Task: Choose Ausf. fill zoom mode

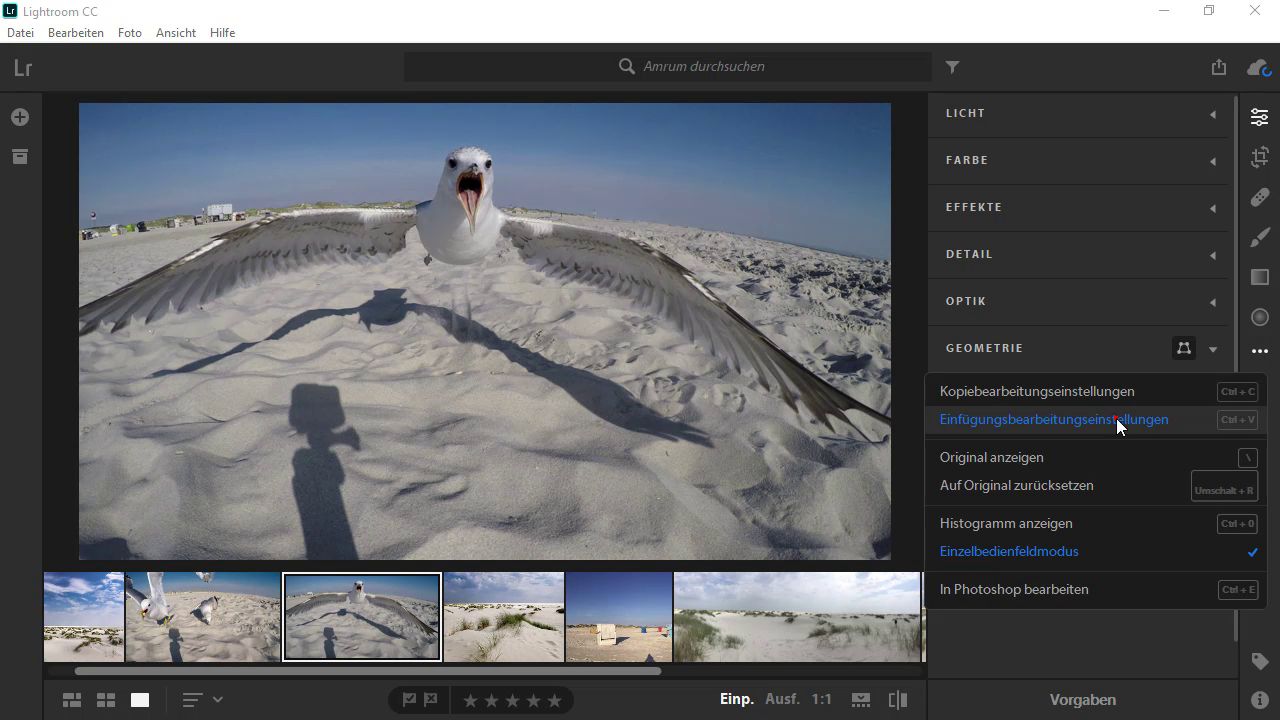Action: click(x=782, y=699)
